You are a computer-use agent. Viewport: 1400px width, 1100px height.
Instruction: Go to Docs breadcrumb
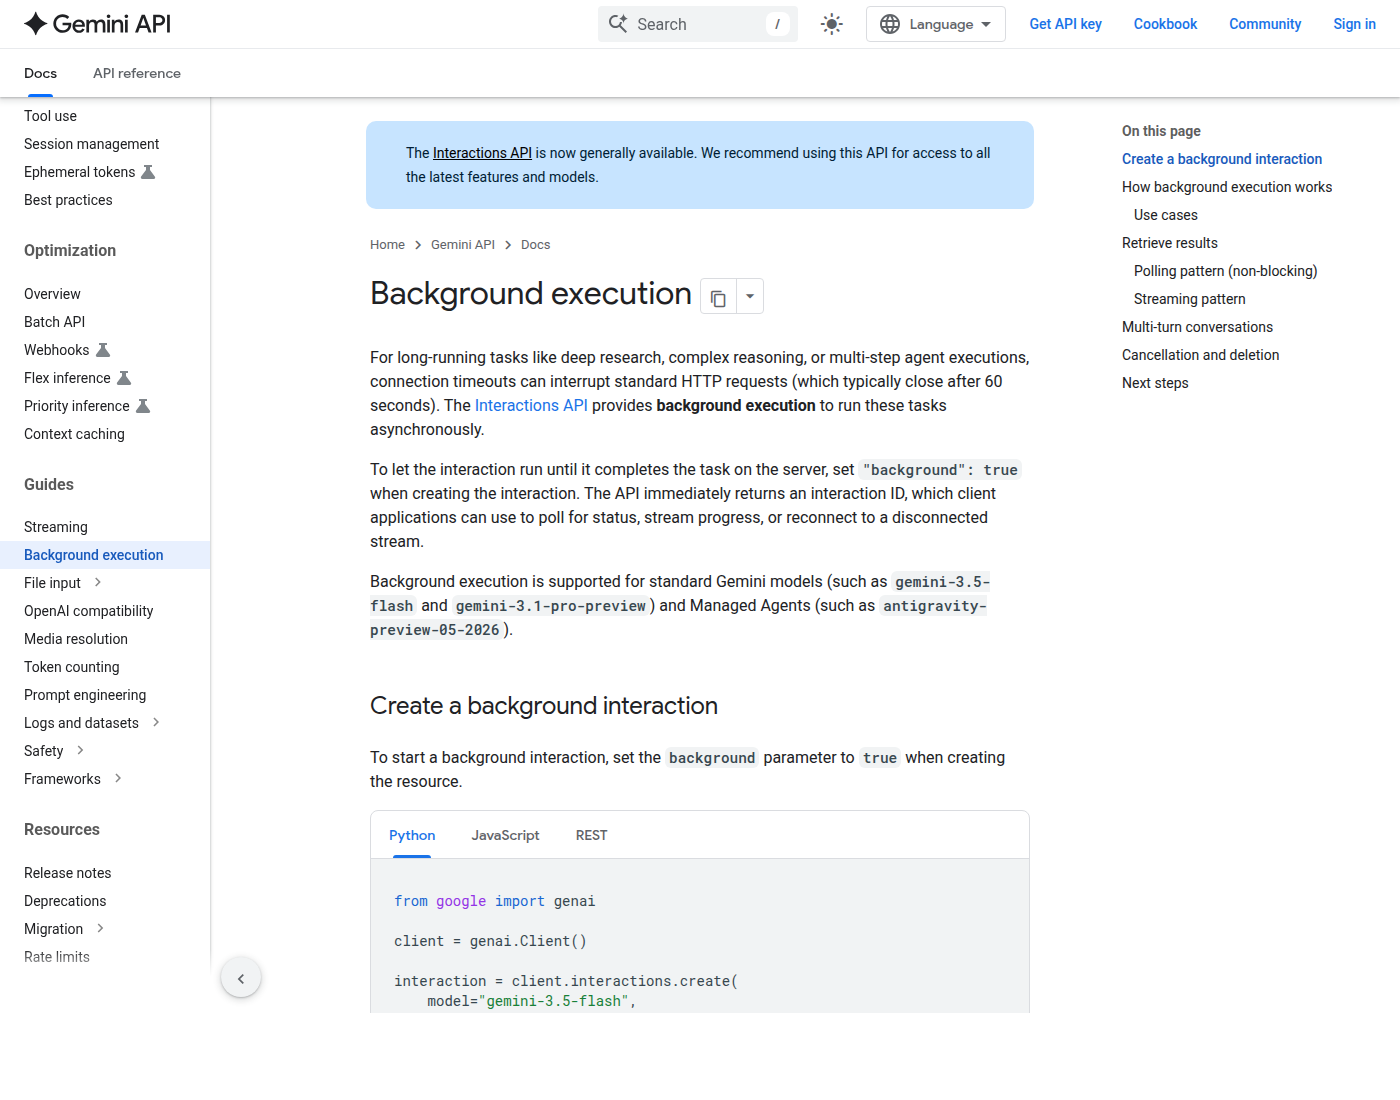[x=535, y=245]
